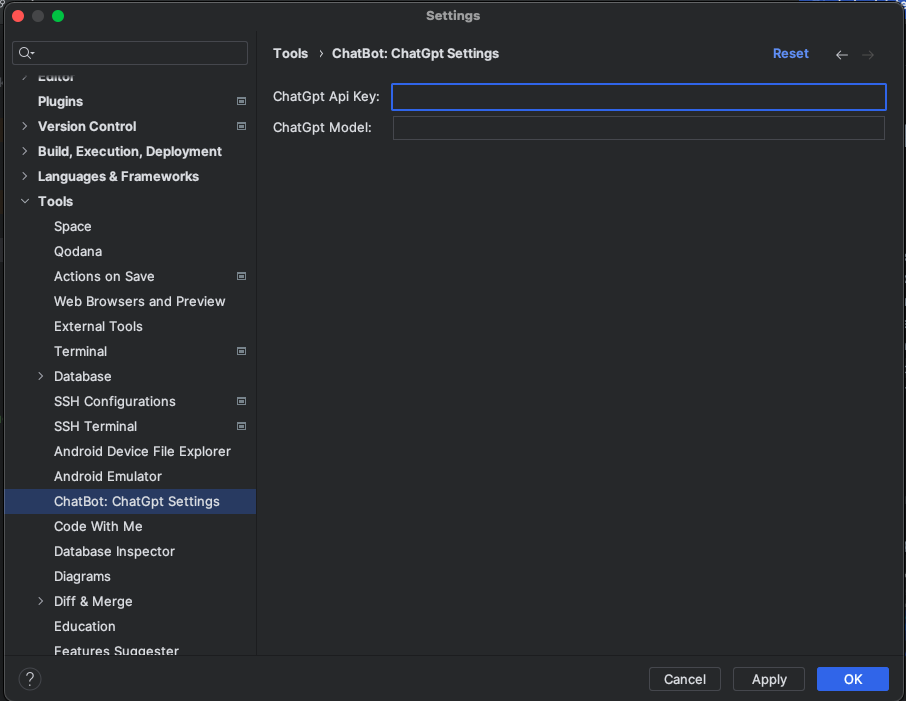Expand the Diff & Merge node

(41, 601)
